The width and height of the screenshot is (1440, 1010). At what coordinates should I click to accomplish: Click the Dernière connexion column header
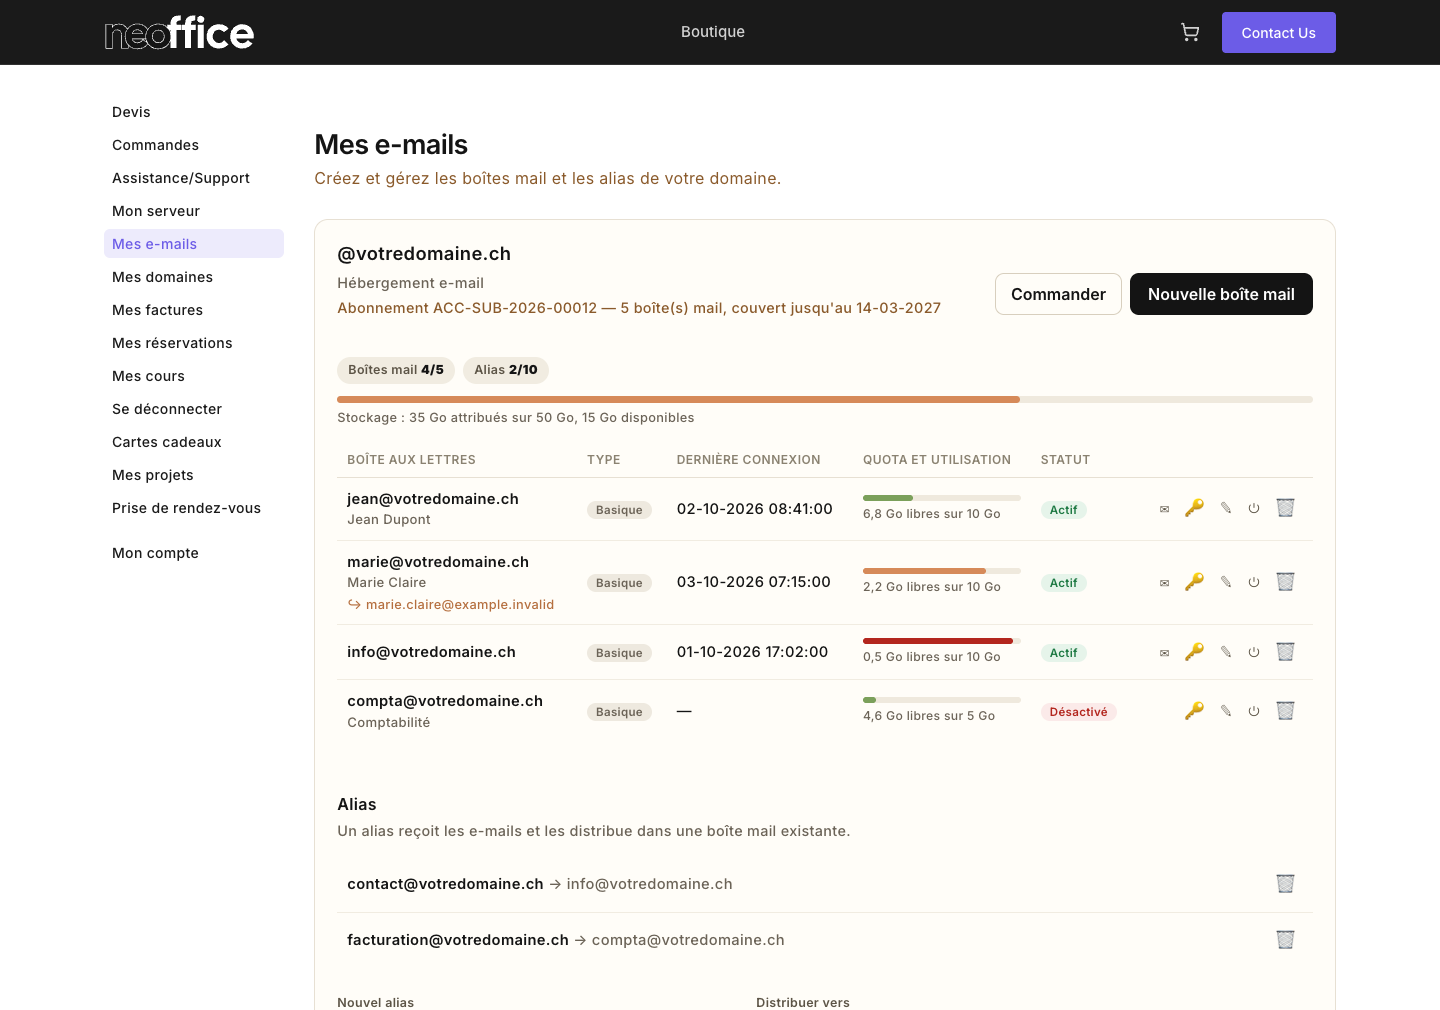(x=748, y=460)
